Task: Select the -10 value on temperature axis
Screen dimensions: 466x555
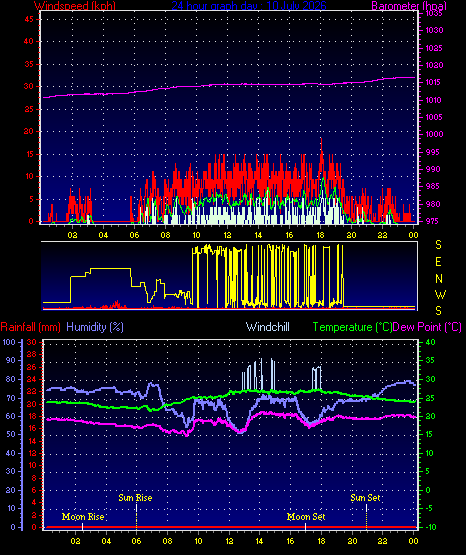Action: 430,527
